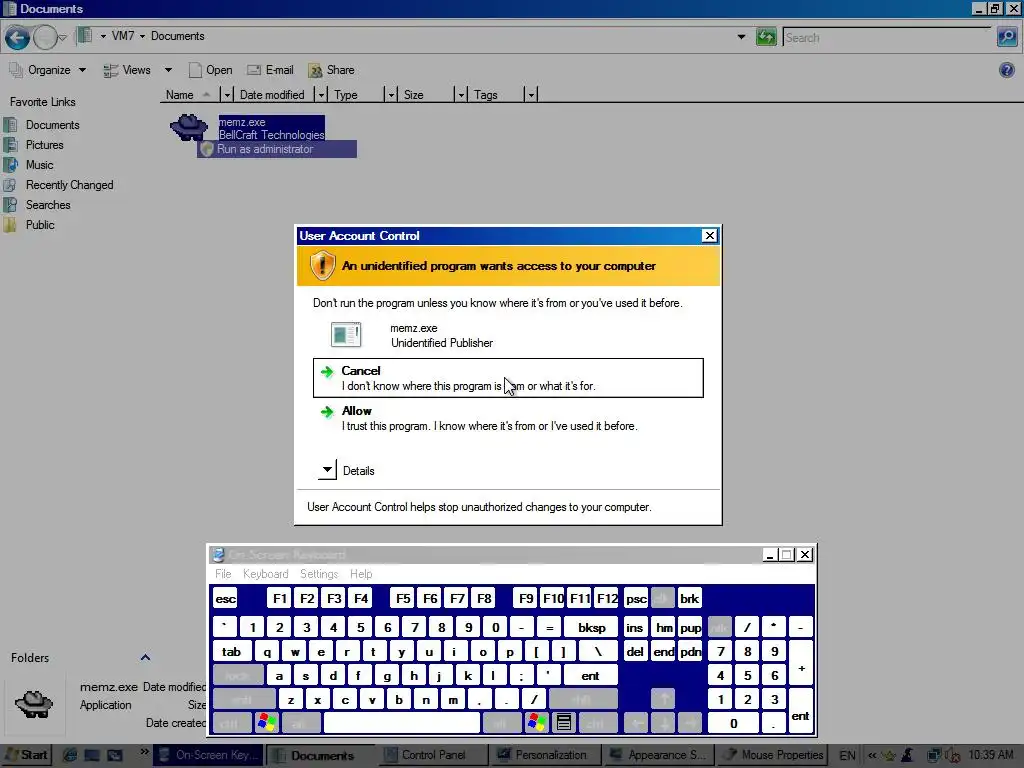Open Settings menu of On-Screen Keyboard
This screenshot has width=1024, height=768.
tap(319, 574)
